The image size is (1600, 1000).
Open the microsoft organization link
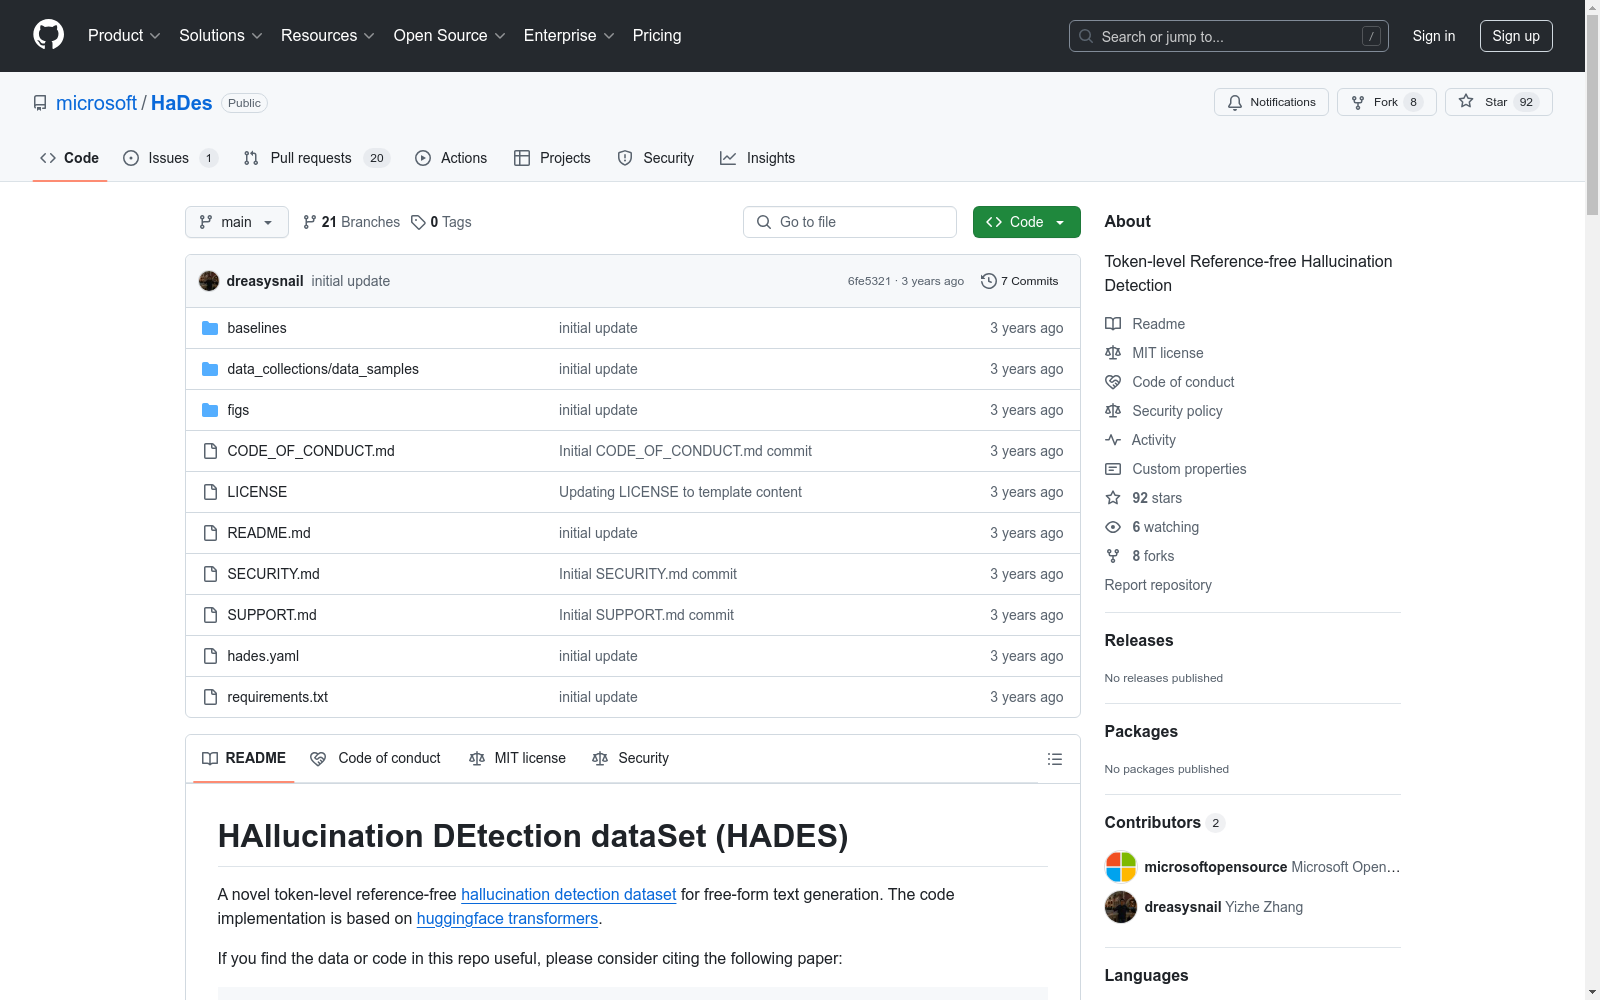(x=96, y=103)
